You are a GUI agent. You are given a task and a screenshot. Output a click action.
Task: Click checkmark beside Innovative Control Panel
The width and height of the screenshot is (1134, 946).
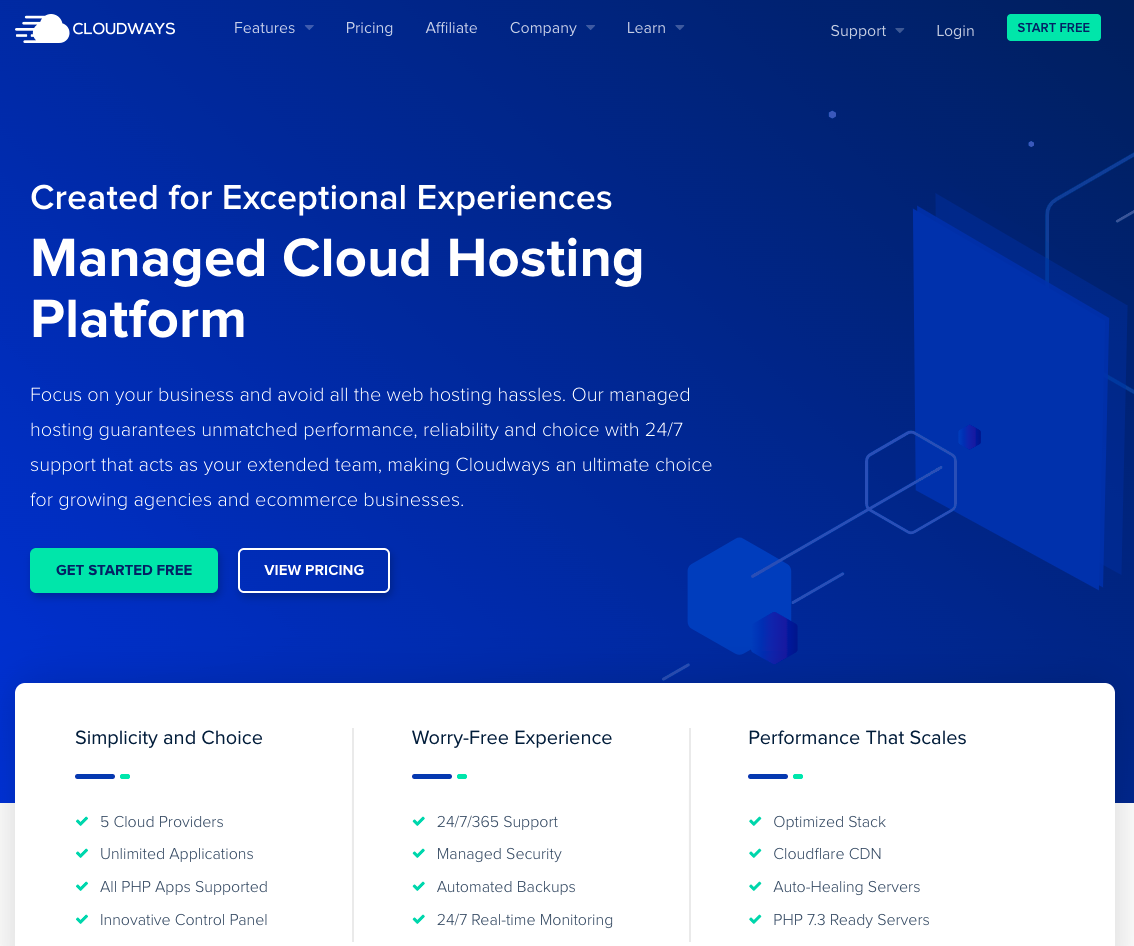pos(82,919)
